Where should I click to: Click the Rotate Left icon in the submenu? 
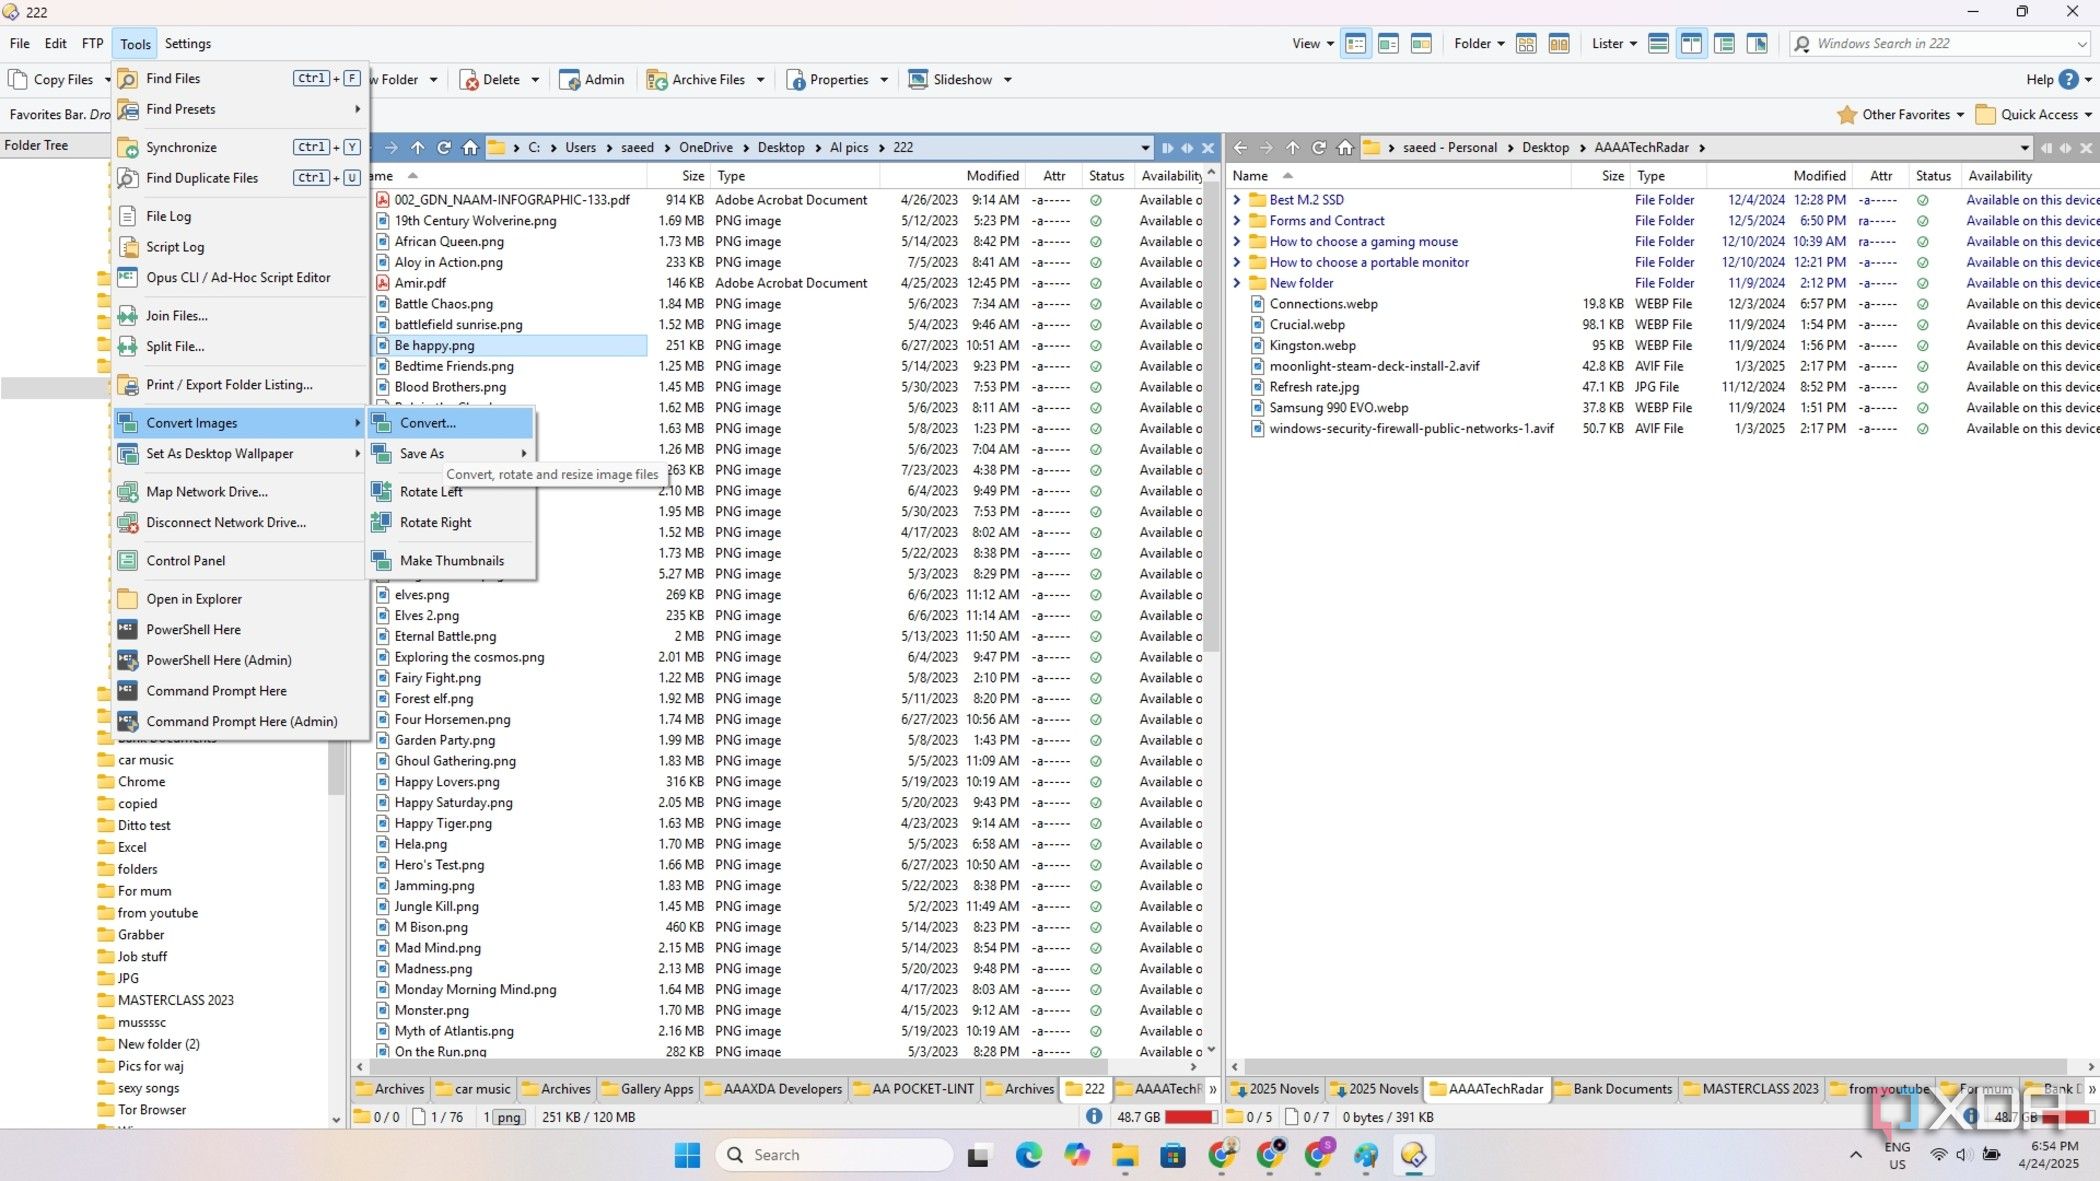pos(381,492)
